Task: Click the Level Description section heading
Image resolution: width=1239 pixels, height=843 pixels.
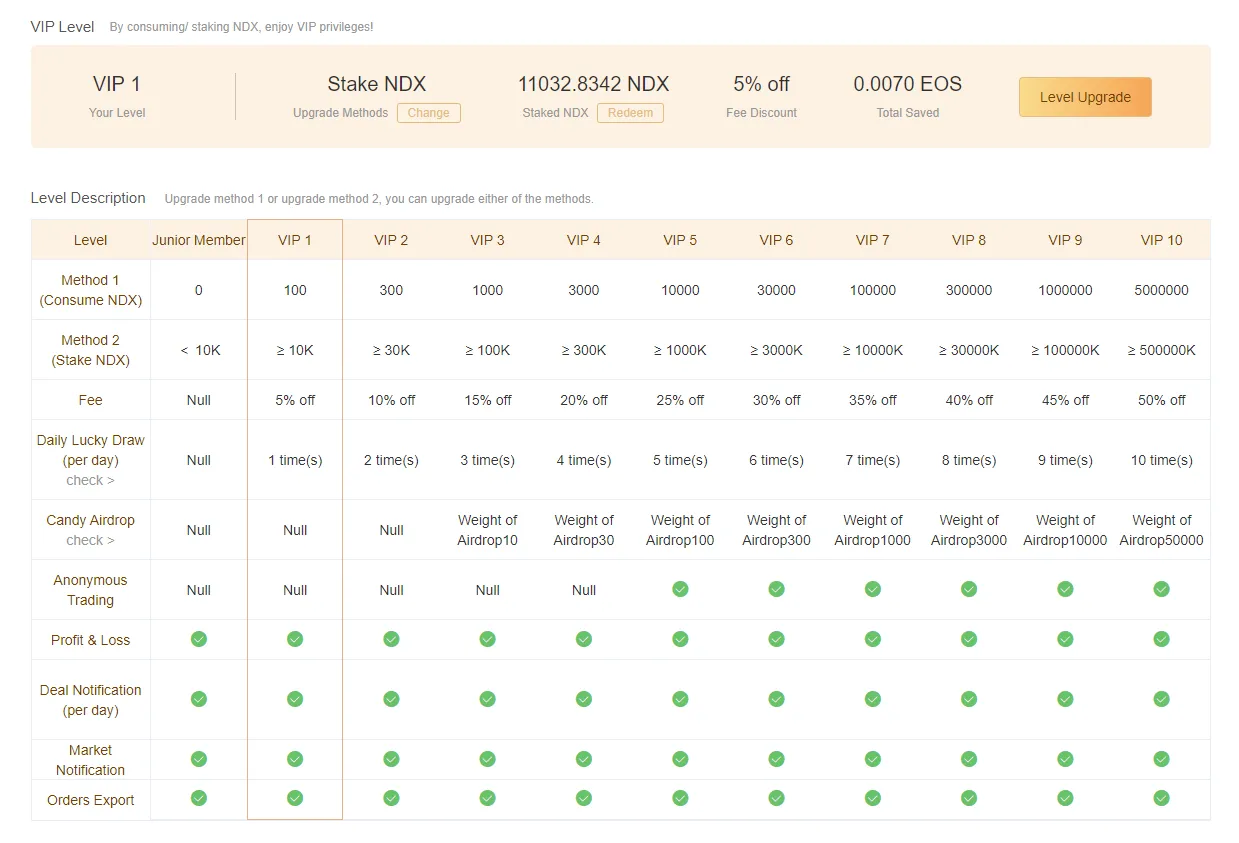Action: 88,198
